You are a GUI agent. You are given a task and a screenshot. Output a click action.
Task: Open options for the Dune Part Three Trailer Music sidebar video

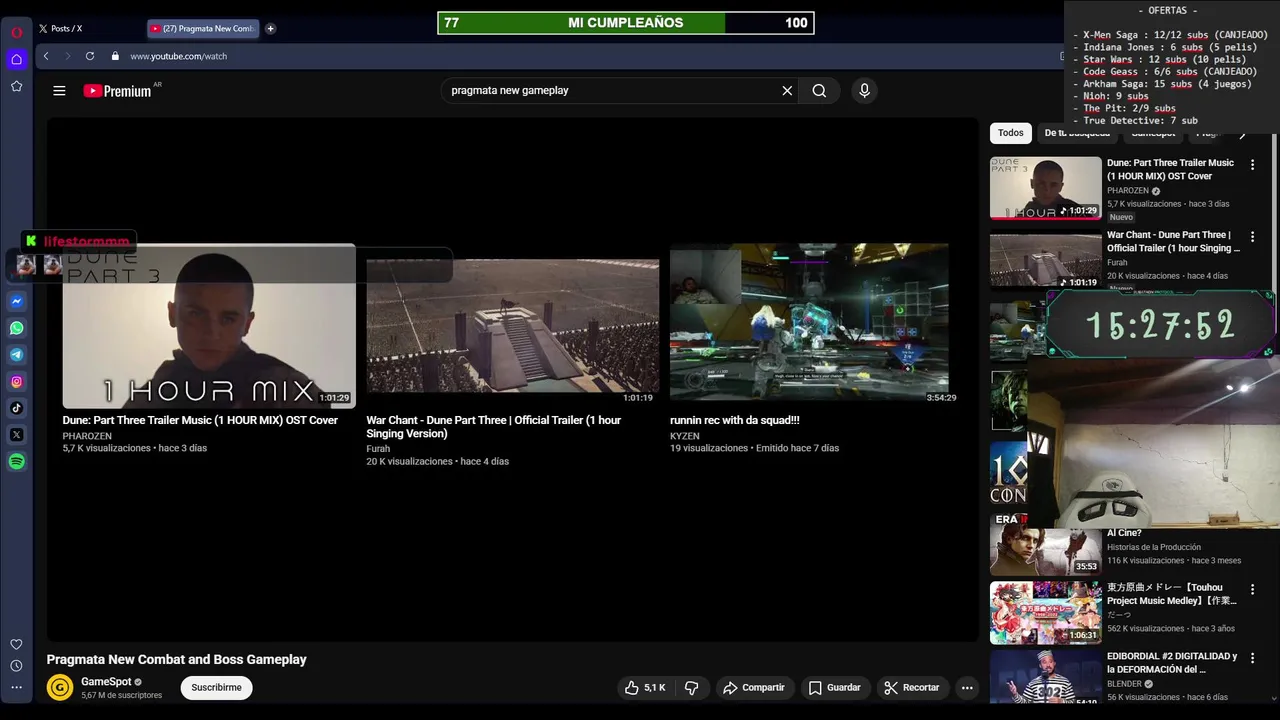pos(1252,165)
